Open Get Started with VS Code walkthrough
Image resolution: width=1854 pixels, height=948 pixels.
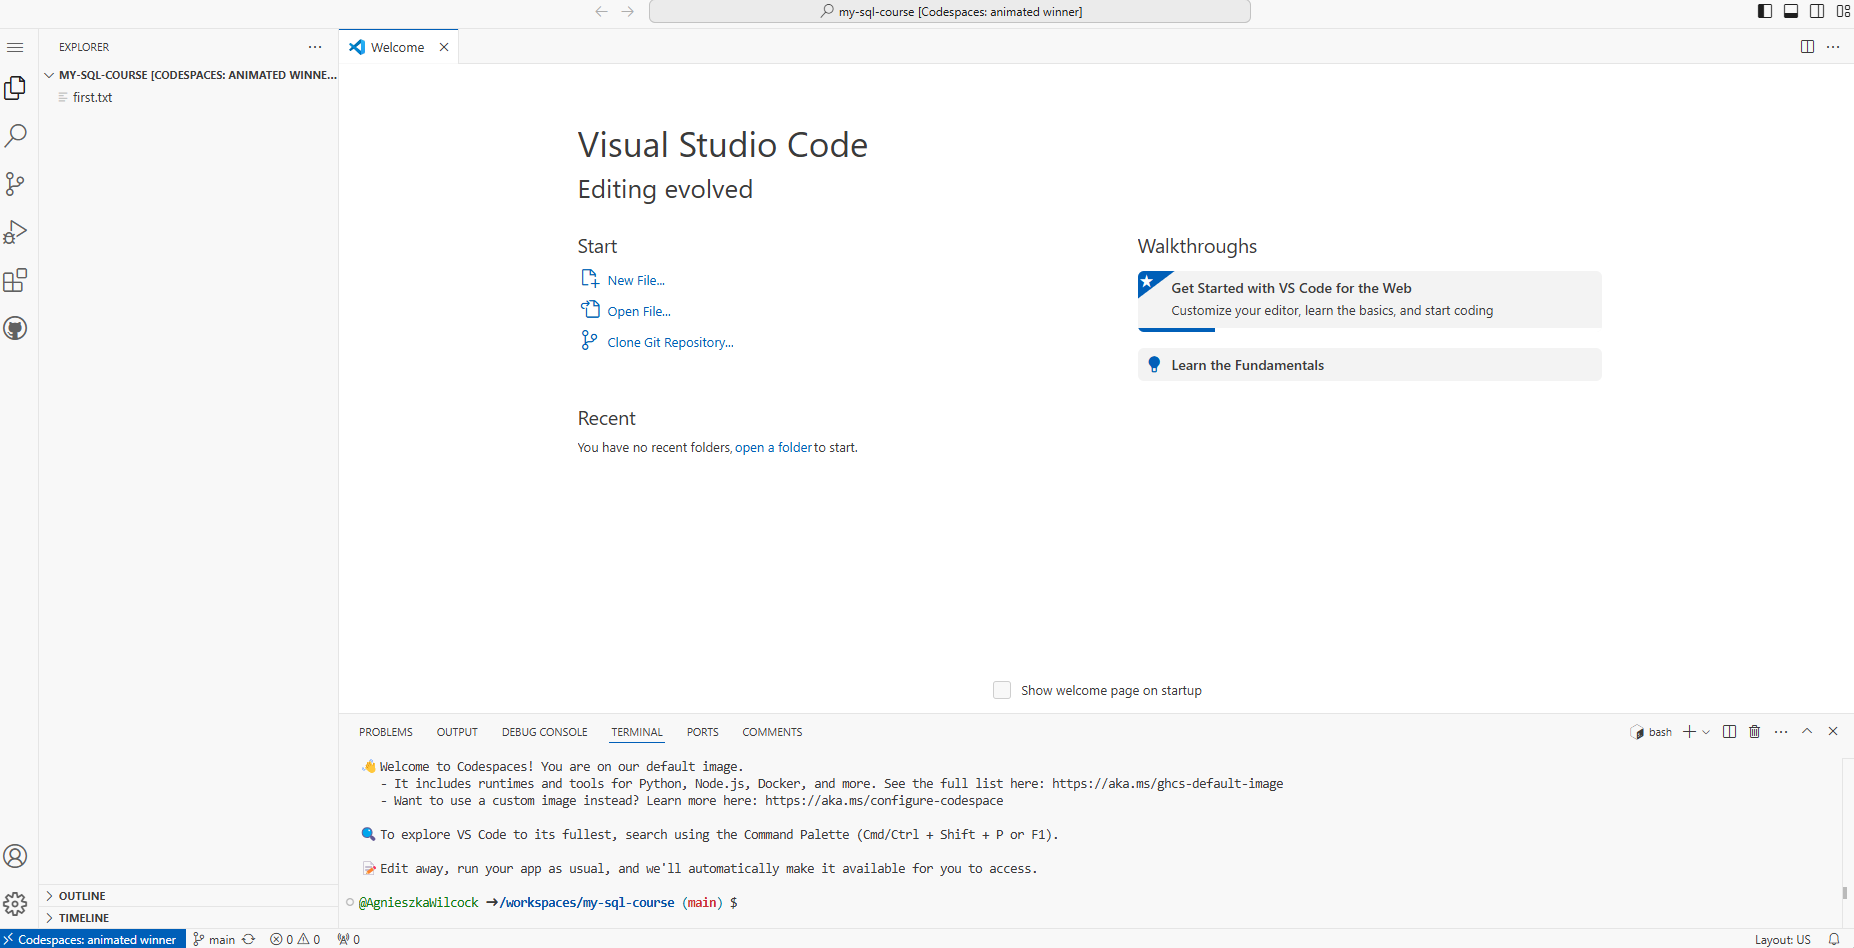pos(1369,299)
